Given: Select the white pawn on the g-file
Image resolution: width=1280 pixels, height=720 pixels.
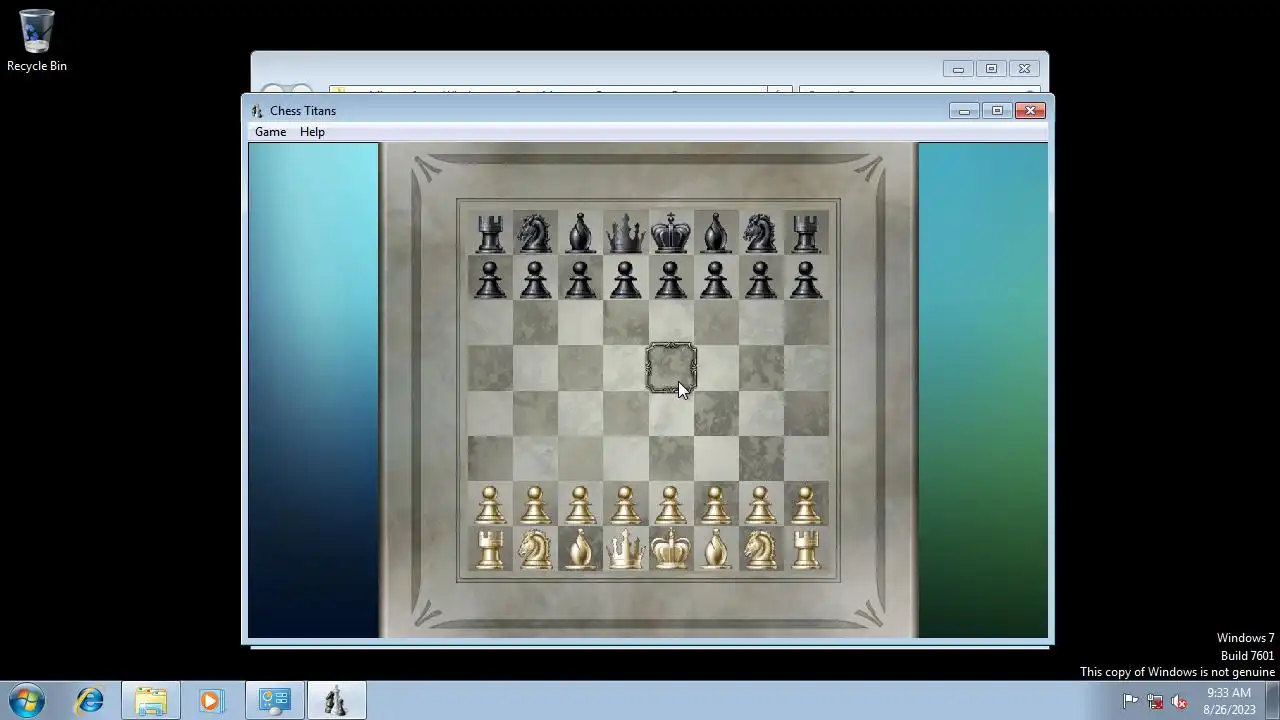Looking at the screenshot, I should [760, 505].
